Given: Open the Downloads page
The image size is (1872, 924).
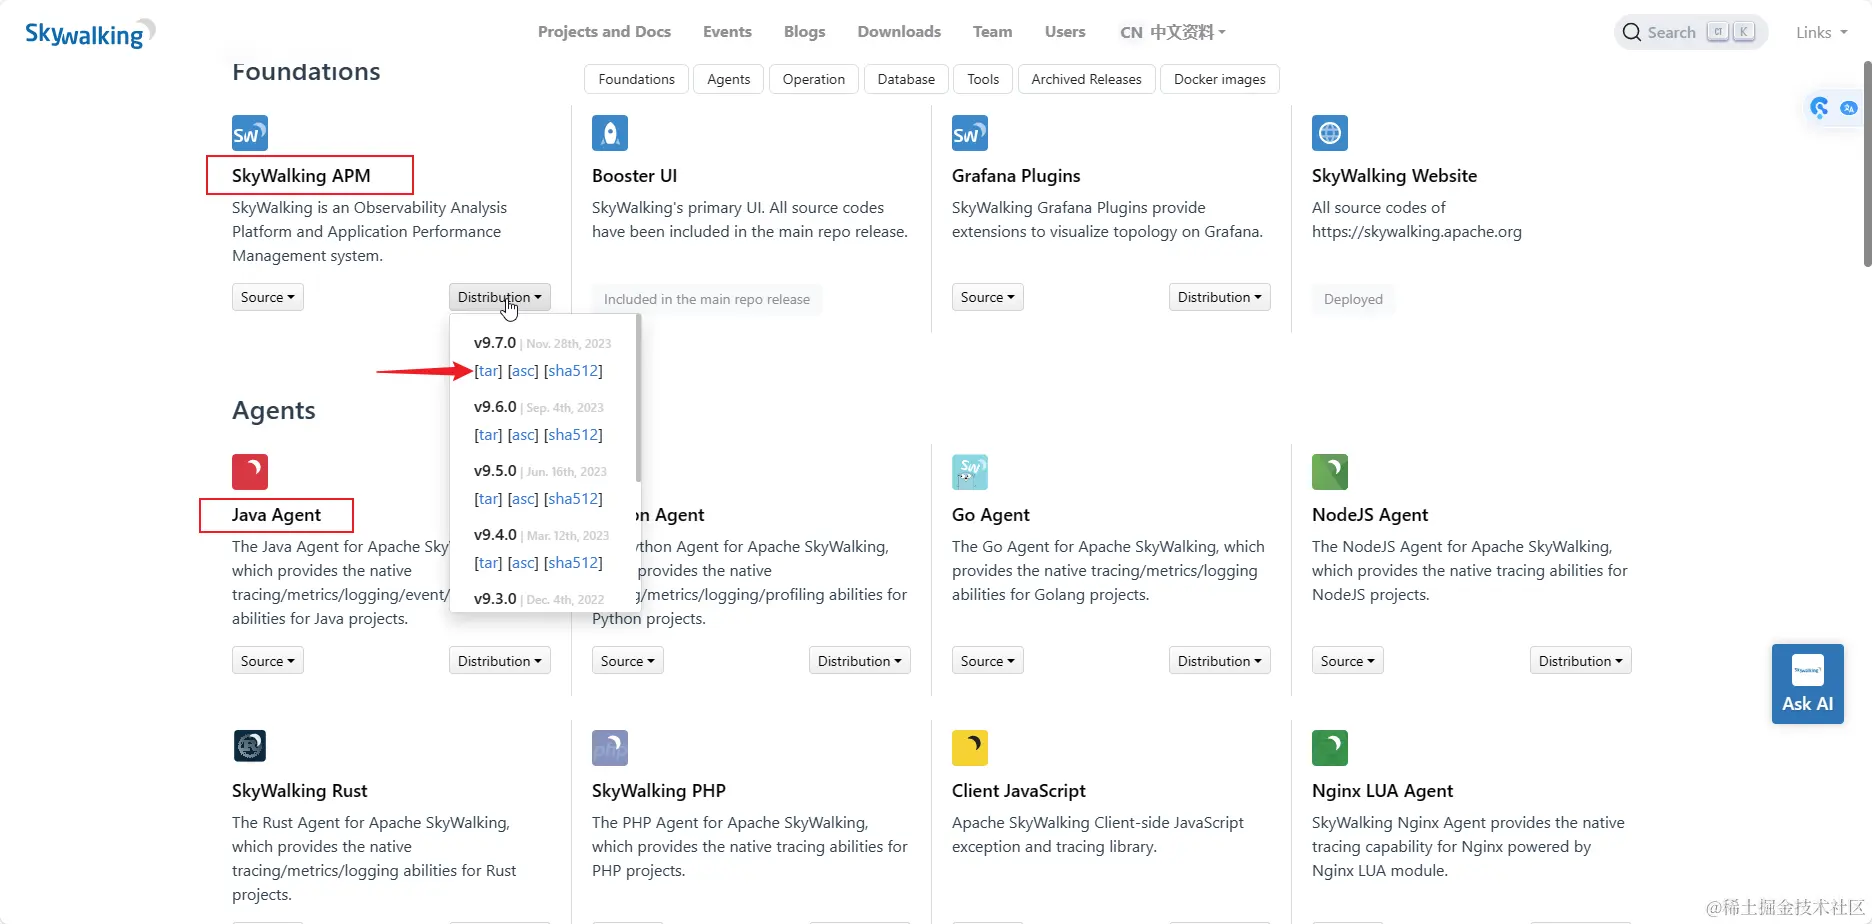Looking at the screenshot, I should click(899, 32).
